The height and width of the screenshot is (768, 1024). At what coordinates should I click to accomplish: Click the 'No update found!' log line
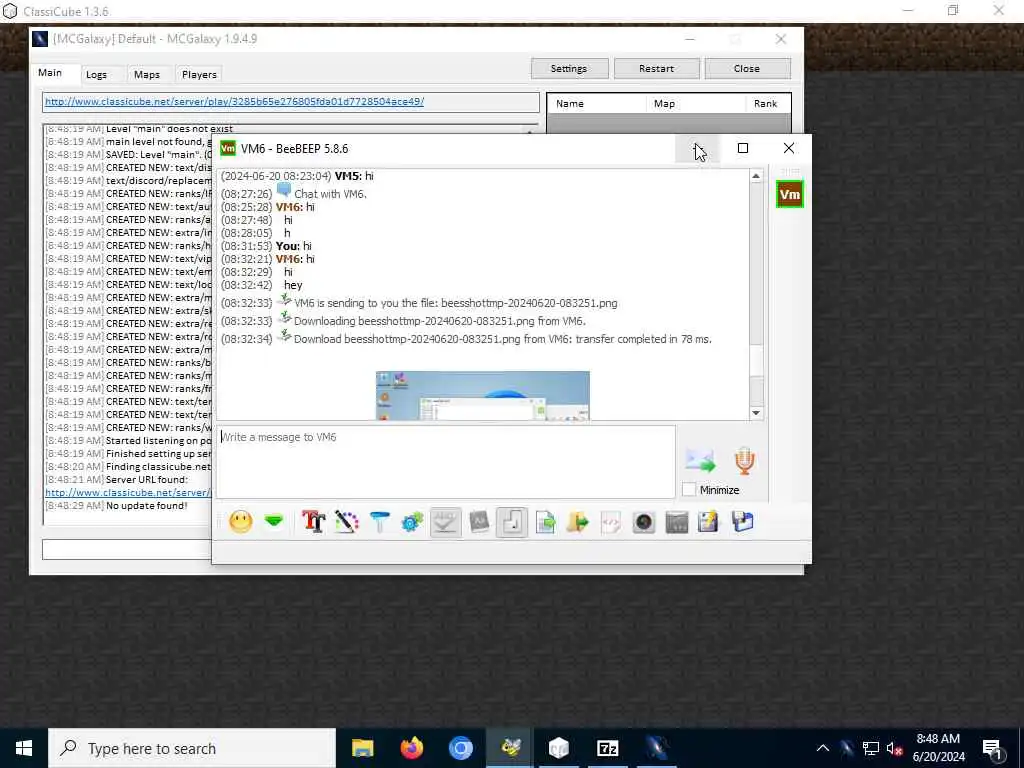(x=116, y=505)
